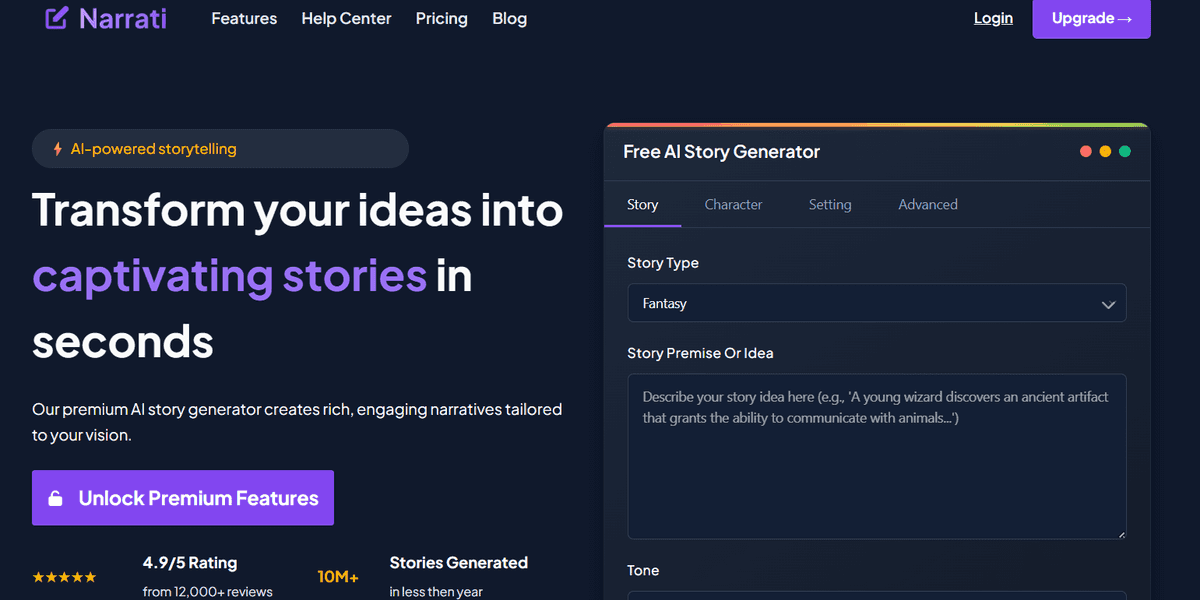1200x600 pixels.
Task: Switch to the Character tab
Action: pyautogui.click(x=733, y=204)
